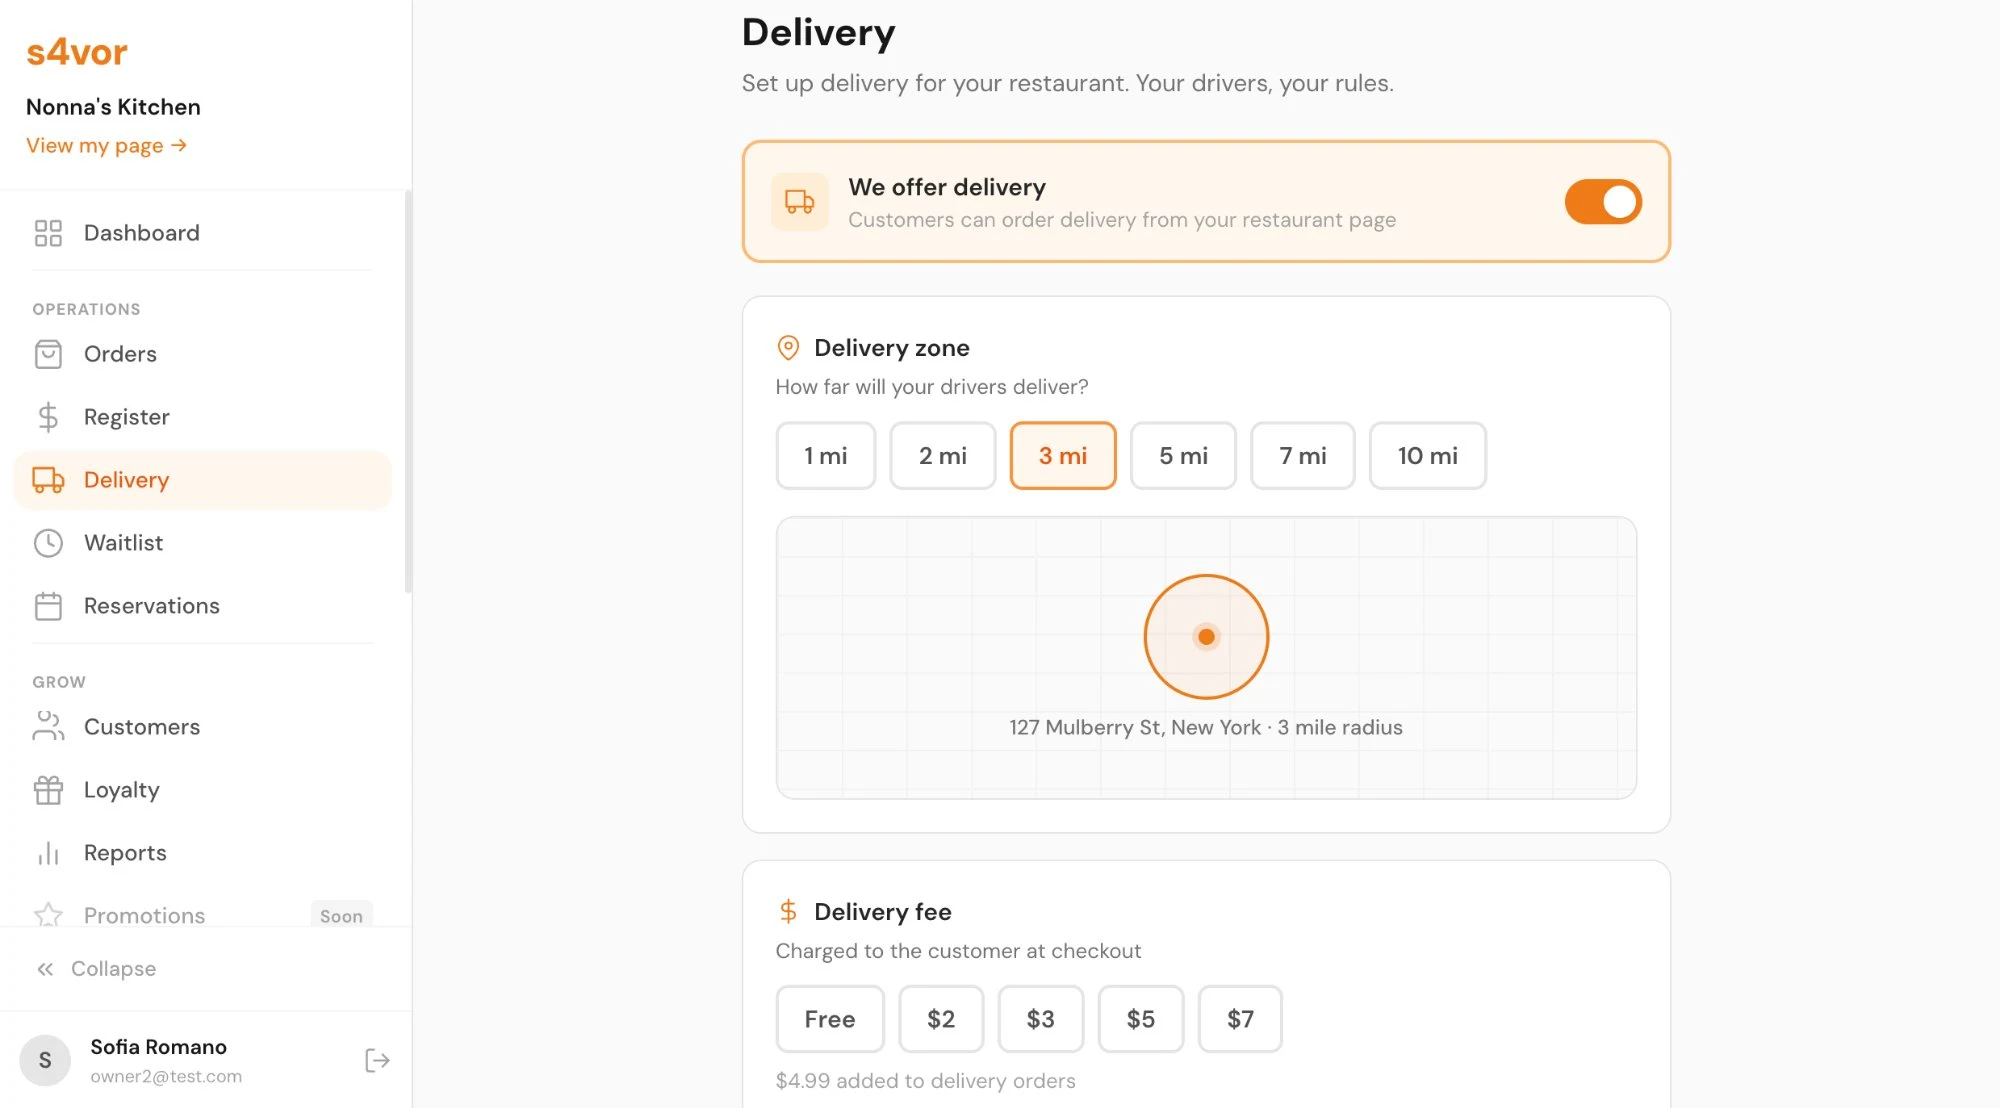This screenshot has width=2000, height=1108.
Task: Select the Register dollar icon
Action: tap(47, 417)
